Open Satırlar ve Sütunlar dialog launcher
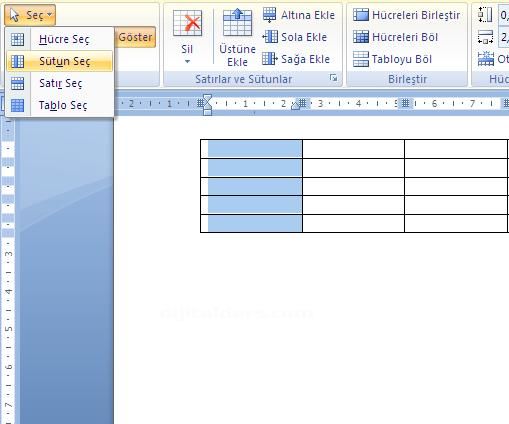Image resolution: width=509 pixels, height=424 pixels. (333, 78)
